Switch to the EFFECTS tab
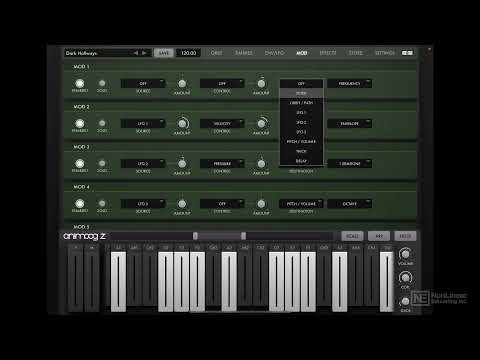This screenshot has height=360, width=480. (x=328, y=53)
